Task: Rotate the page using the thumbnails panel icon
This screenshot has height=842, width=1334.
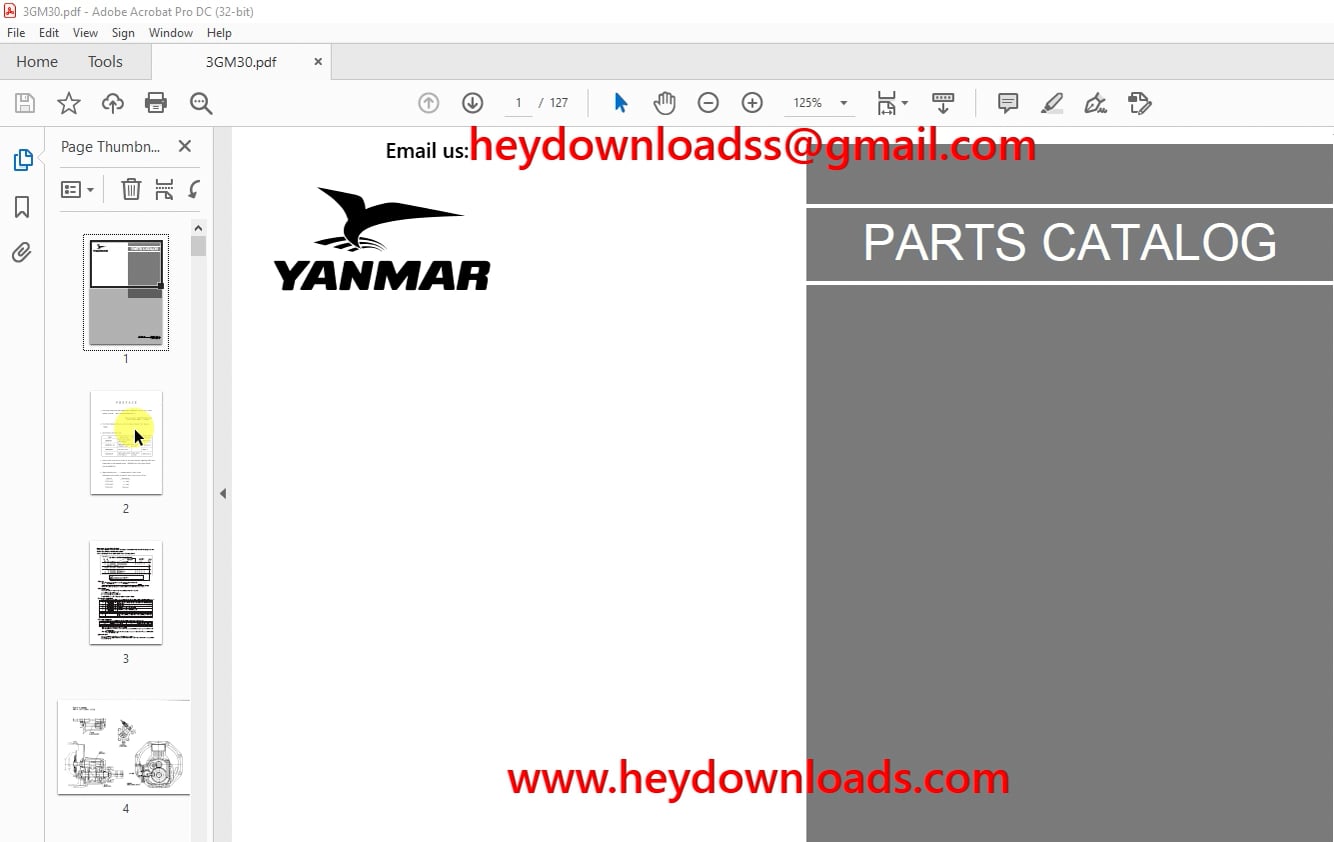Action: click(194, 189)
